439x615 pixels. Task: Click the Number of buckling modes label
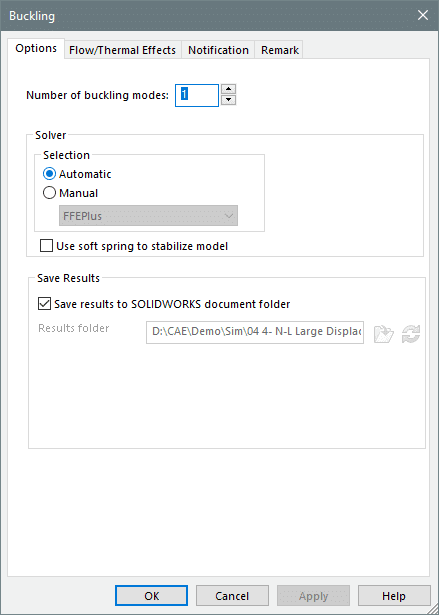tap(97, 95)
